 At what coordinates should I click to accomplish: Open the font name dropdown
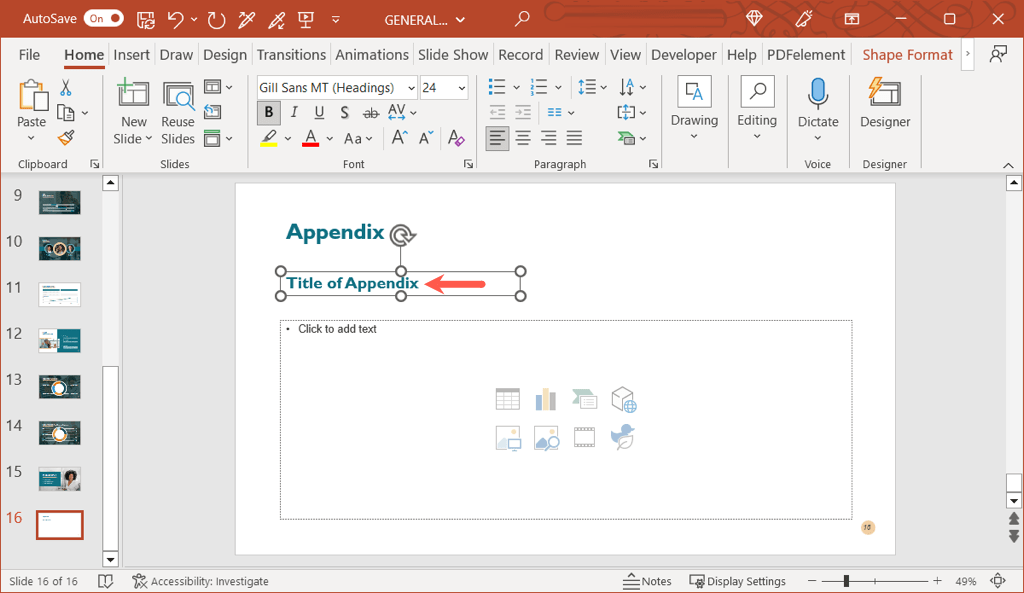coord(411,88)
